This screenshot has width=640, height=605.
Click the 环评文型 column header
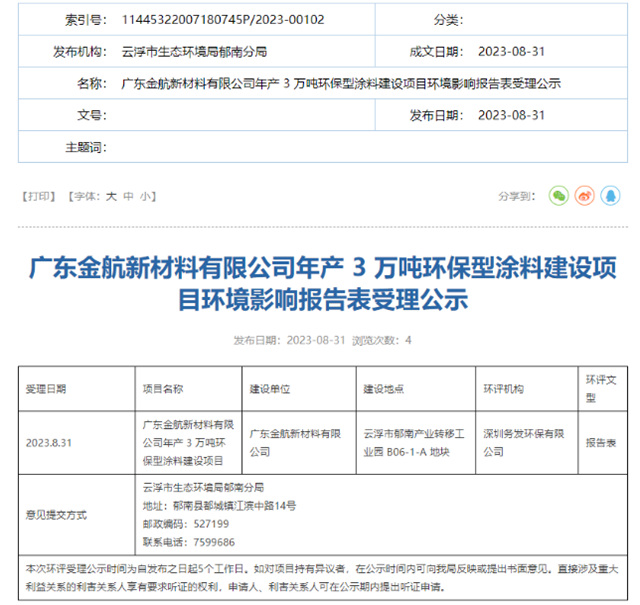(x=601, y=389)
